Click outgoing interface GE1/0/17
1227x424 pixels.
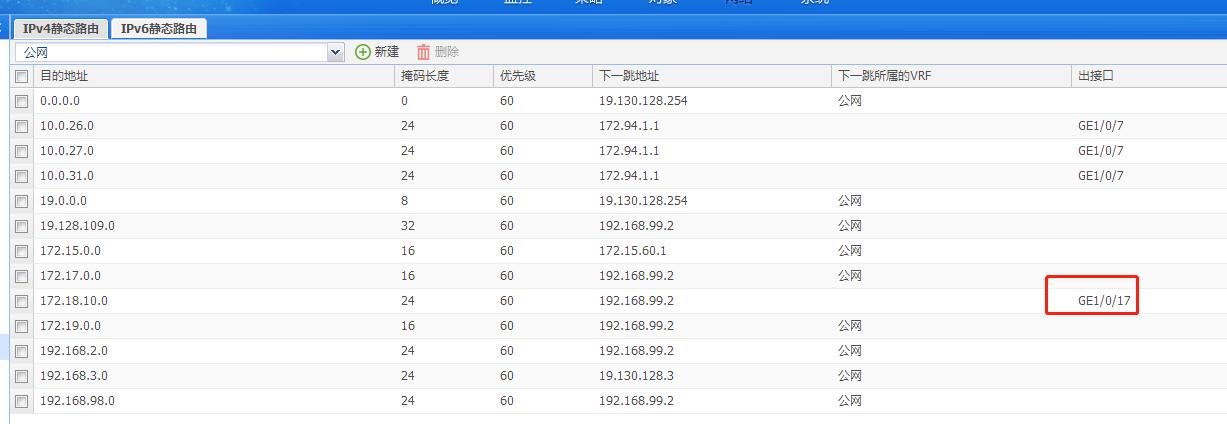tap(1104, 301)
